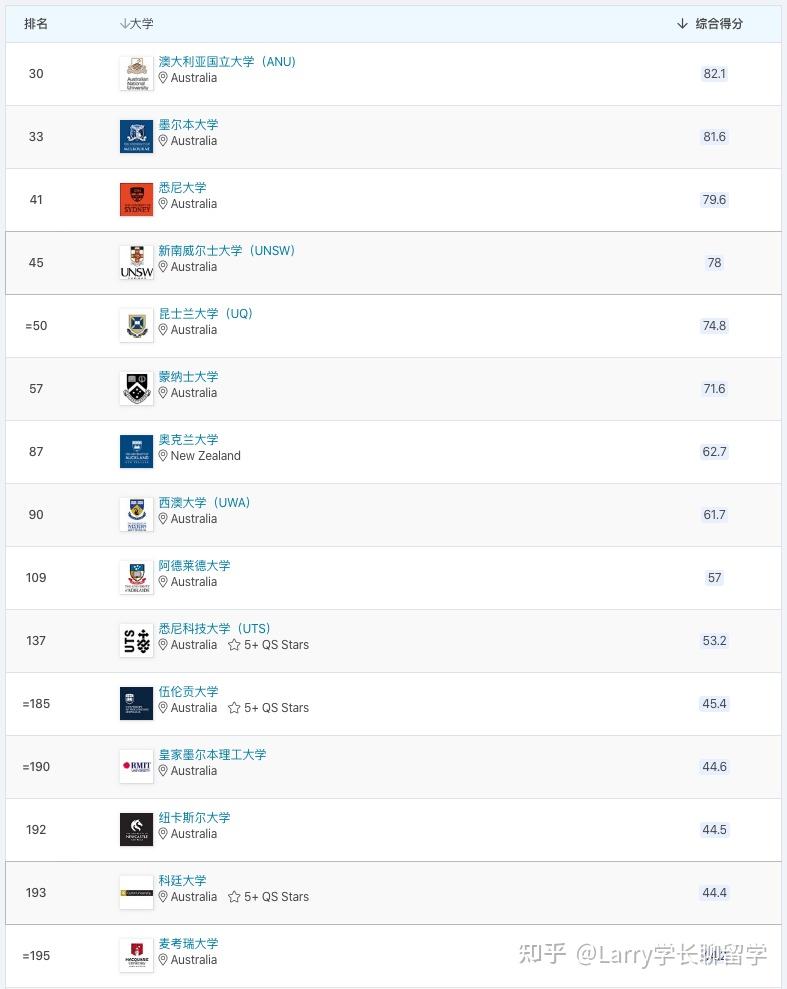Click the University of Melbourne logo
Viewport: 787px width, 989px height.
[136, 137]
